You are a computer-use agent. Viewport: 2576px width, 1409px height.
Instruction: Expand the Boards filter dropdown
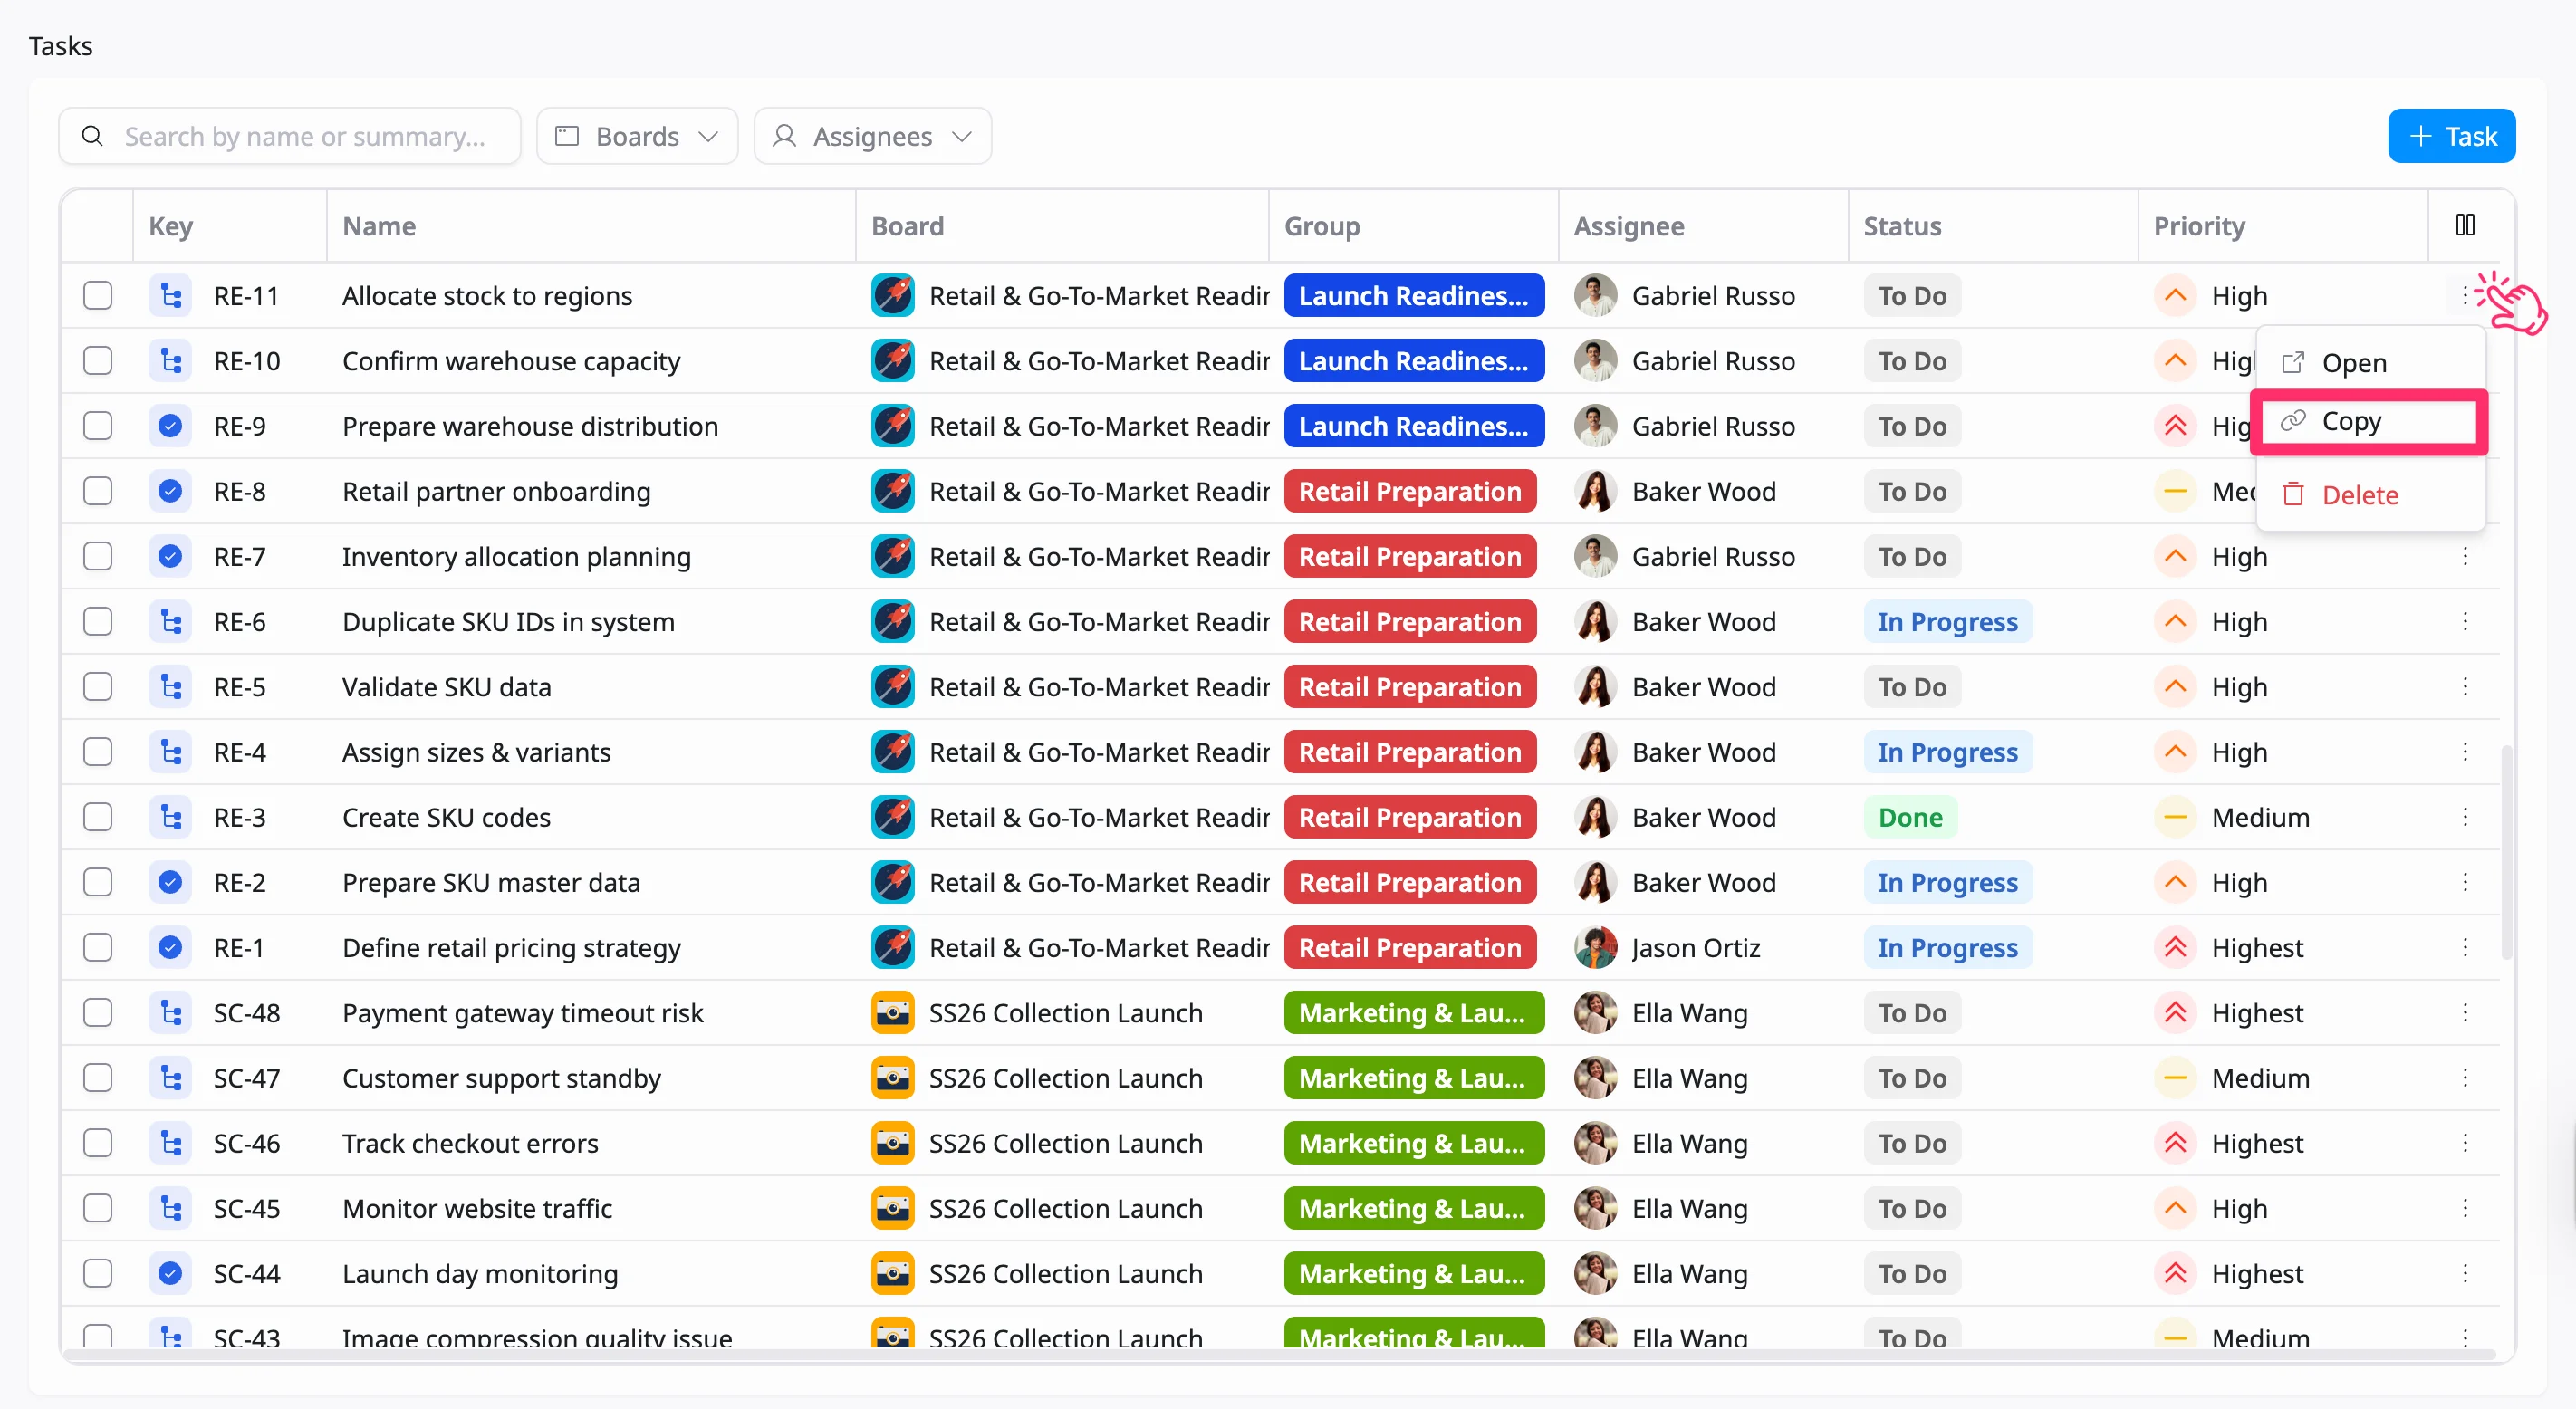pyautogui.click(x=637, y=136)
